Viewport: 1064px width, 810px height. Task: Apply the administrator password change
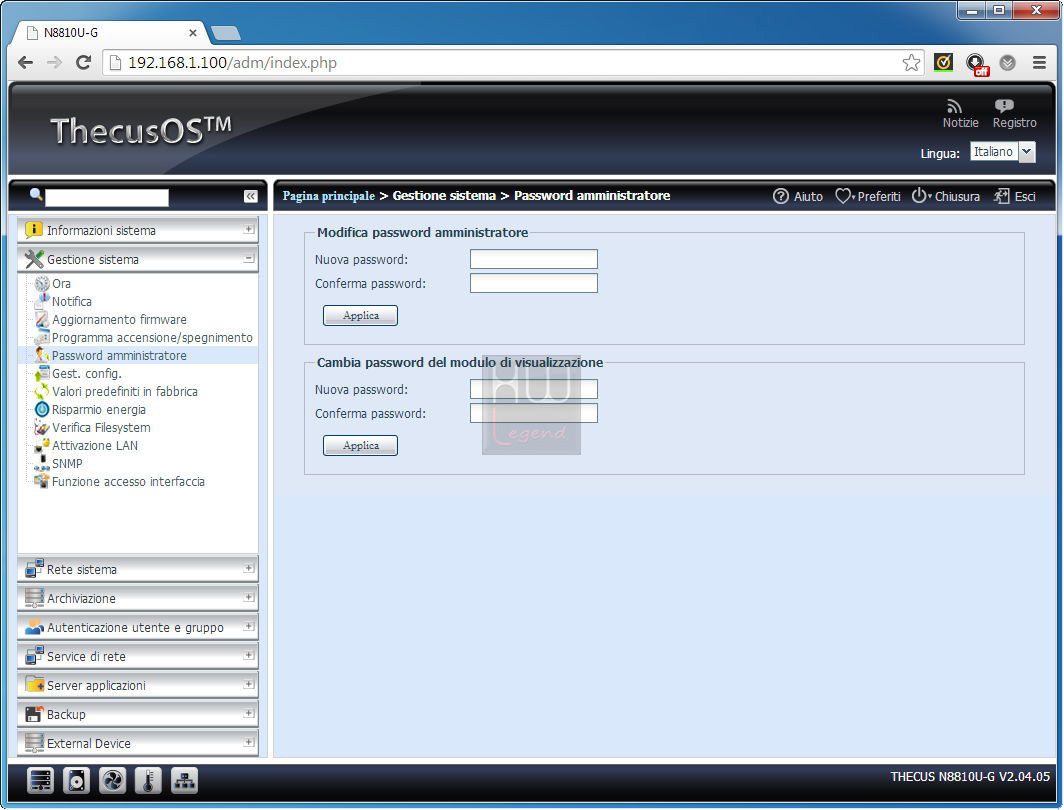click(360, 315)
